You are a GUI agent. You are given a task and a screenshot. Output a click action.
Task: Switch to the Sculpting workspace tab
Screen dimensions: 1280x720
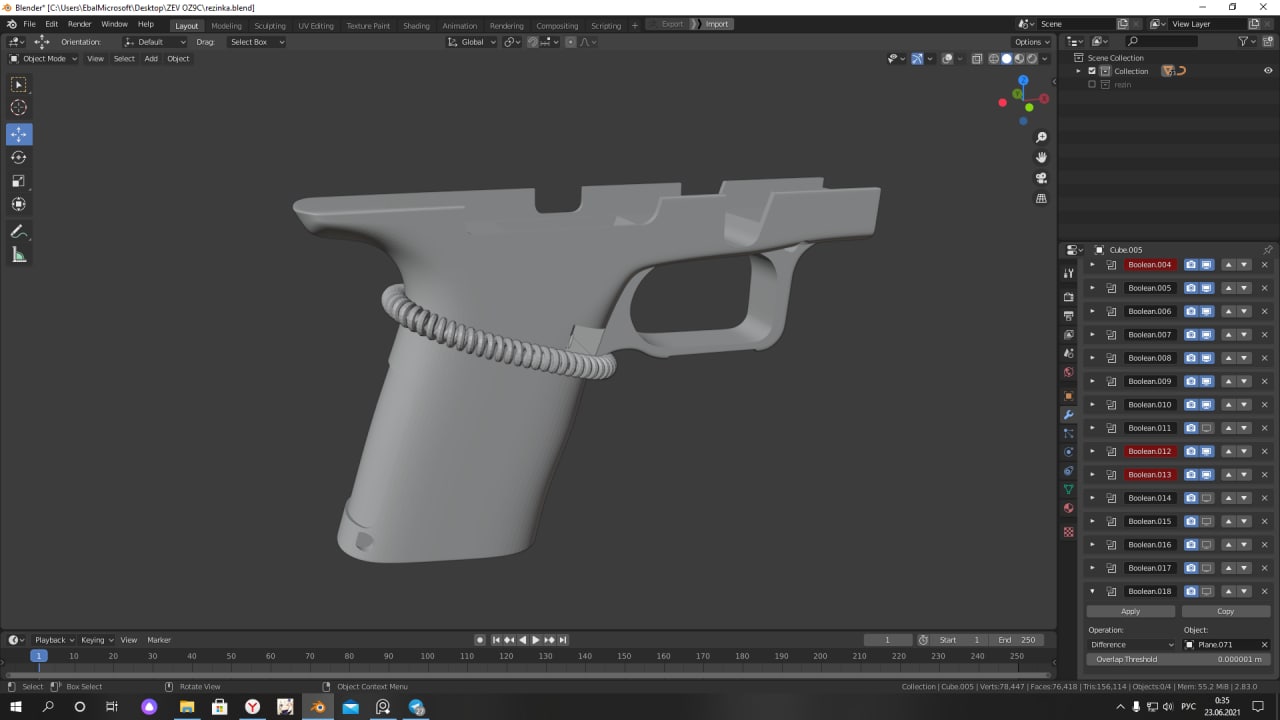pyautogui.click(x=269, y=25)
